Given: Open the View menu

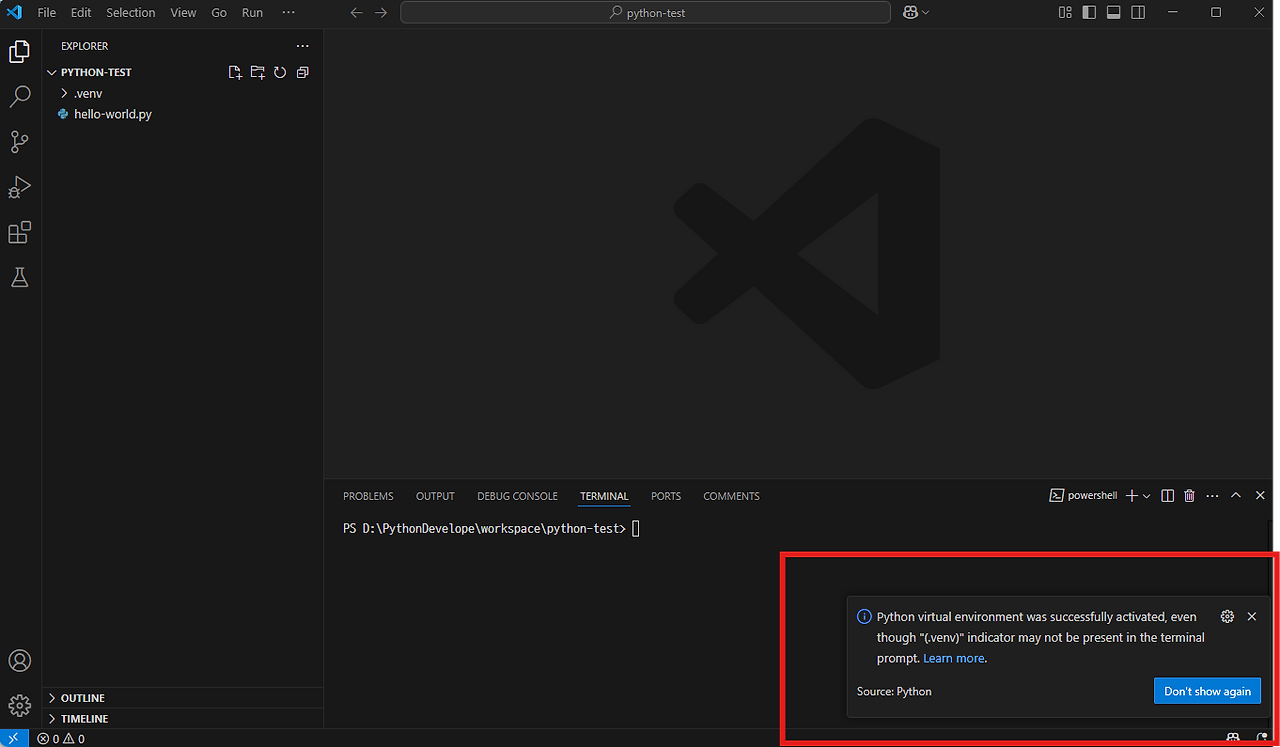Looking at the screenshot, I should [183, 13].
